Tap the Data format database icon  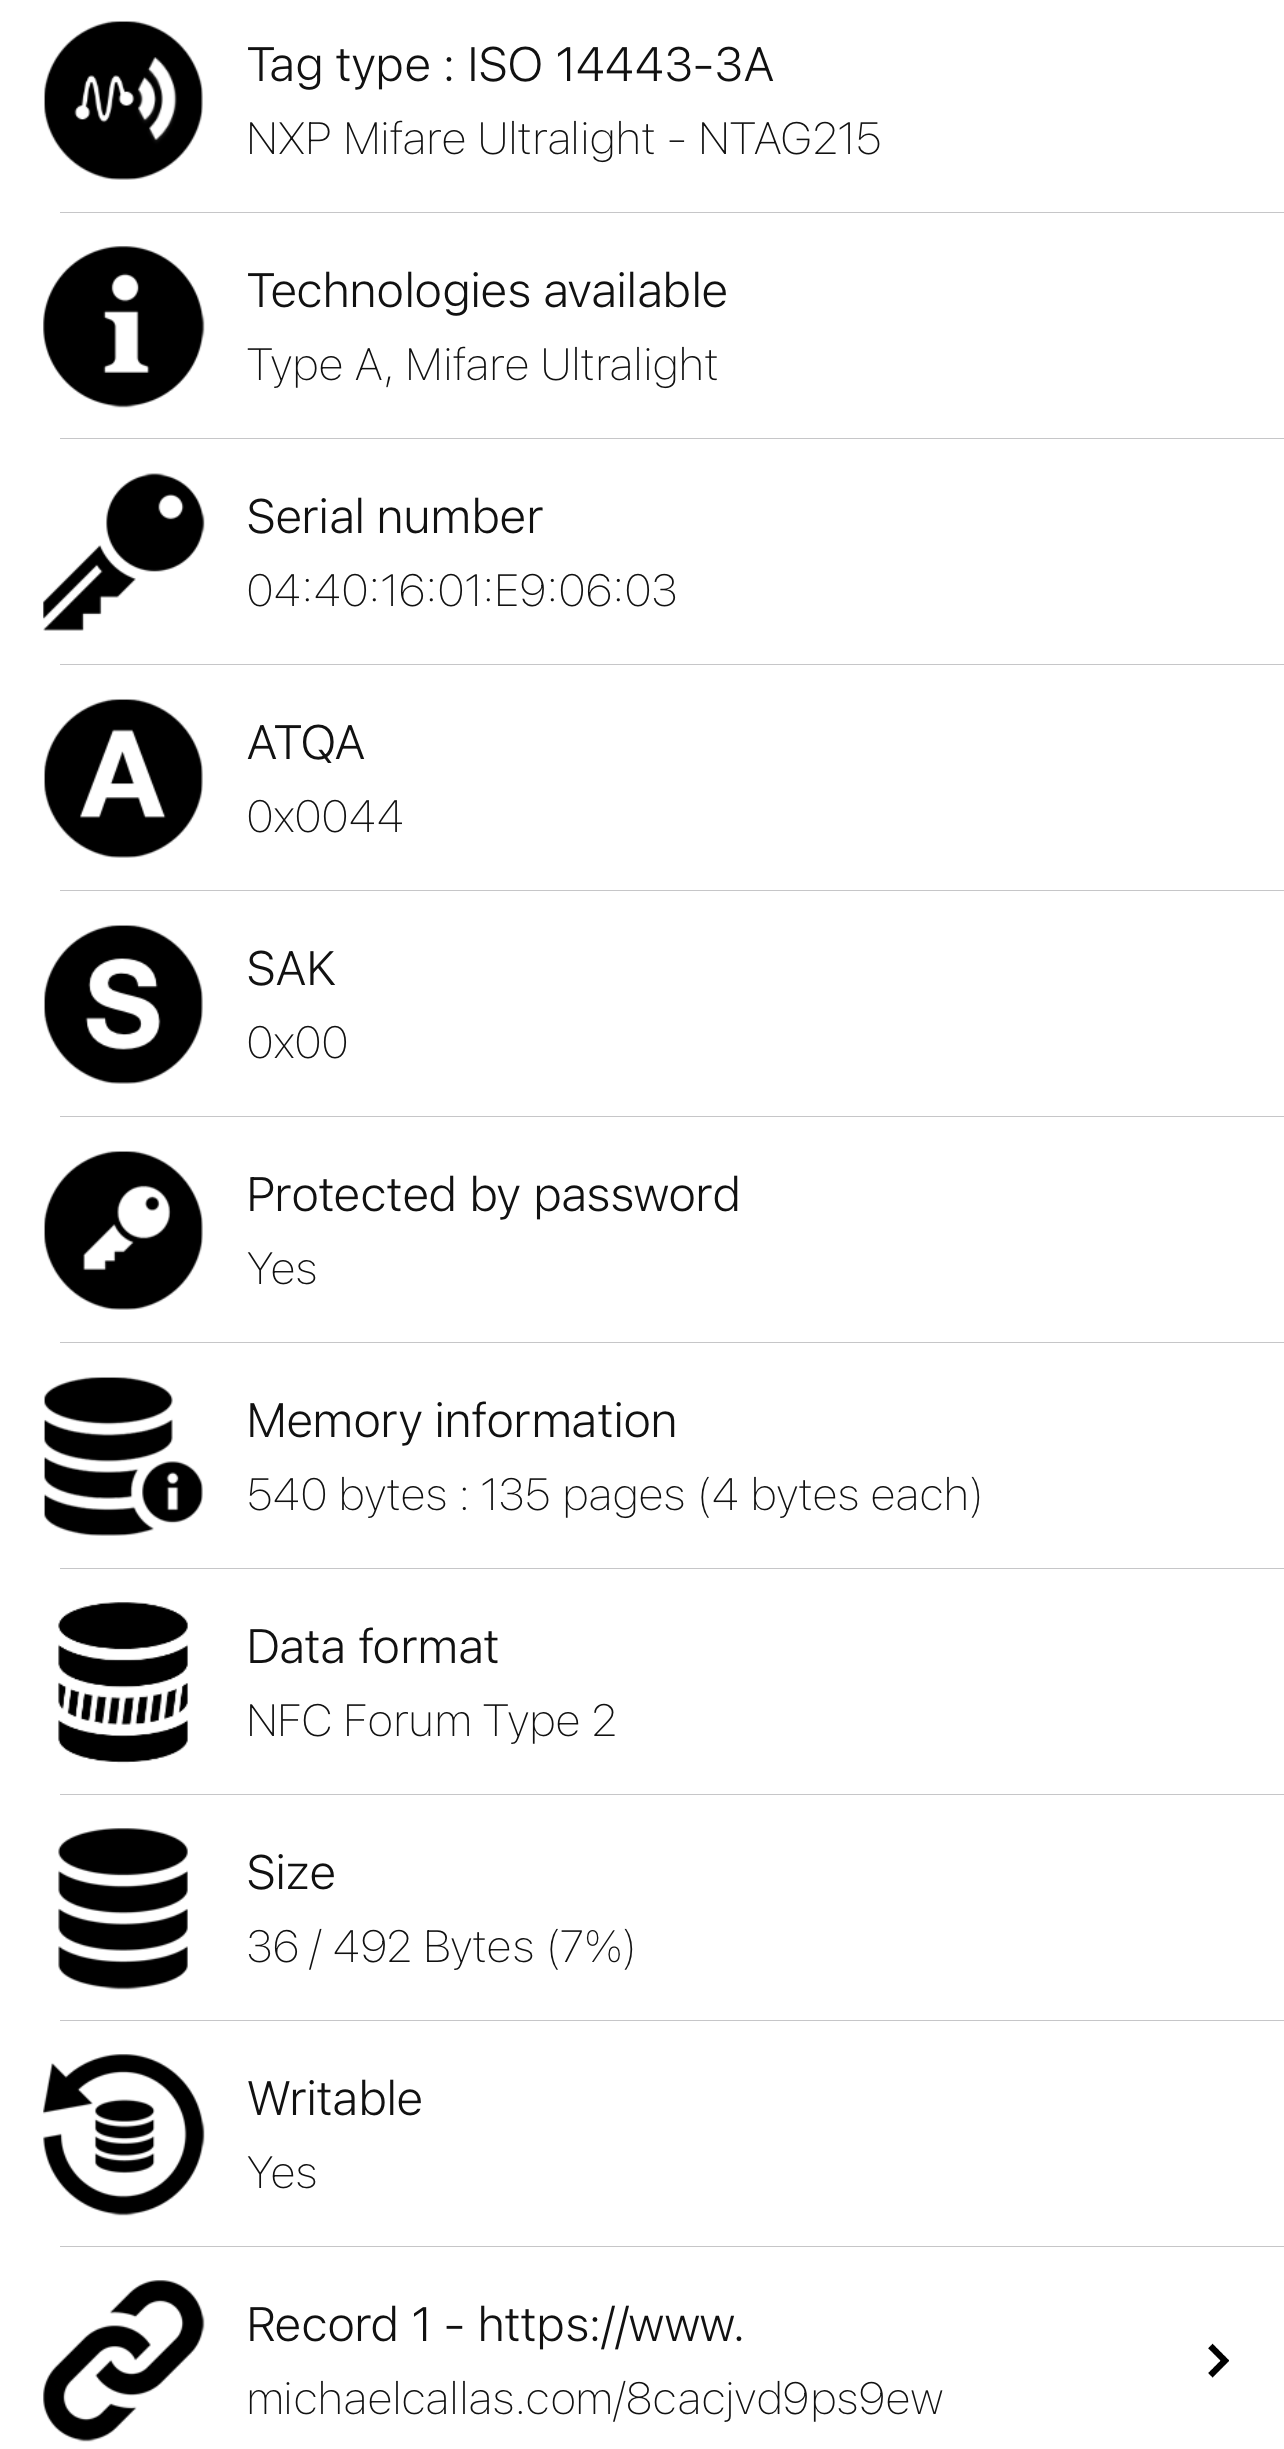(x=123, y=1682)
